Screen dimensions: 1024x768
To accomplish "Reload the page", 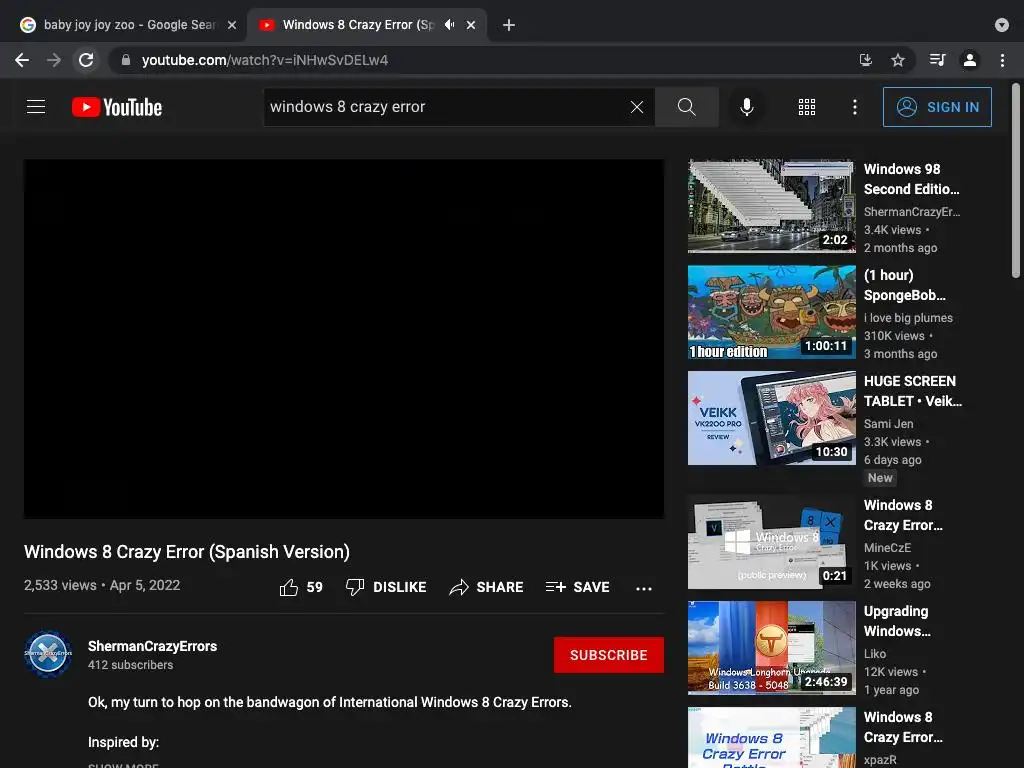I will pos(86,60).
